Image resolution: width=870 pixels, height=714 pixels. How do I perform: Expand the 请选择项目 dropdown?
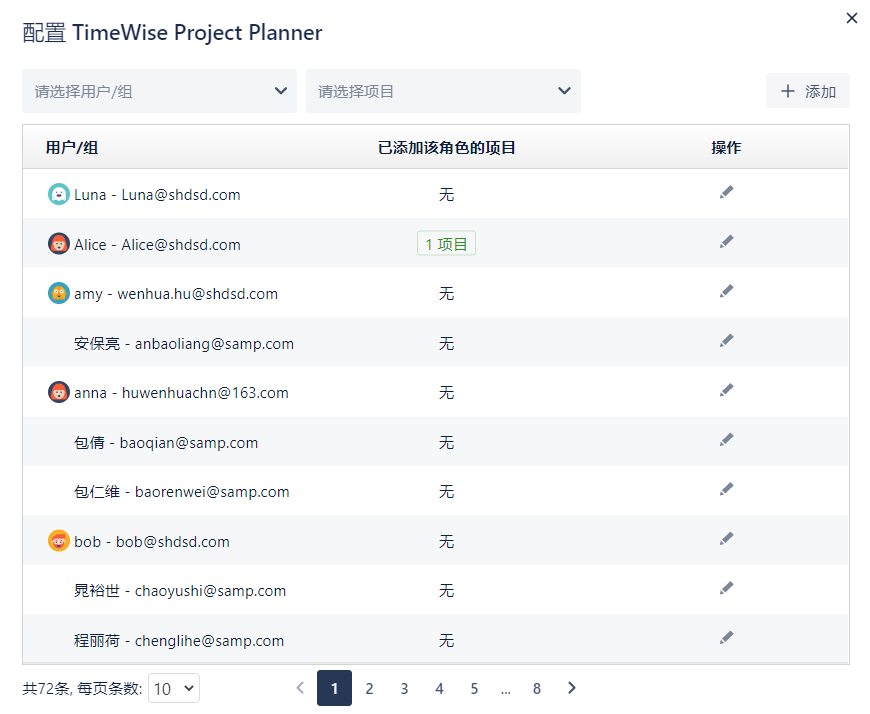coord(443,91)
